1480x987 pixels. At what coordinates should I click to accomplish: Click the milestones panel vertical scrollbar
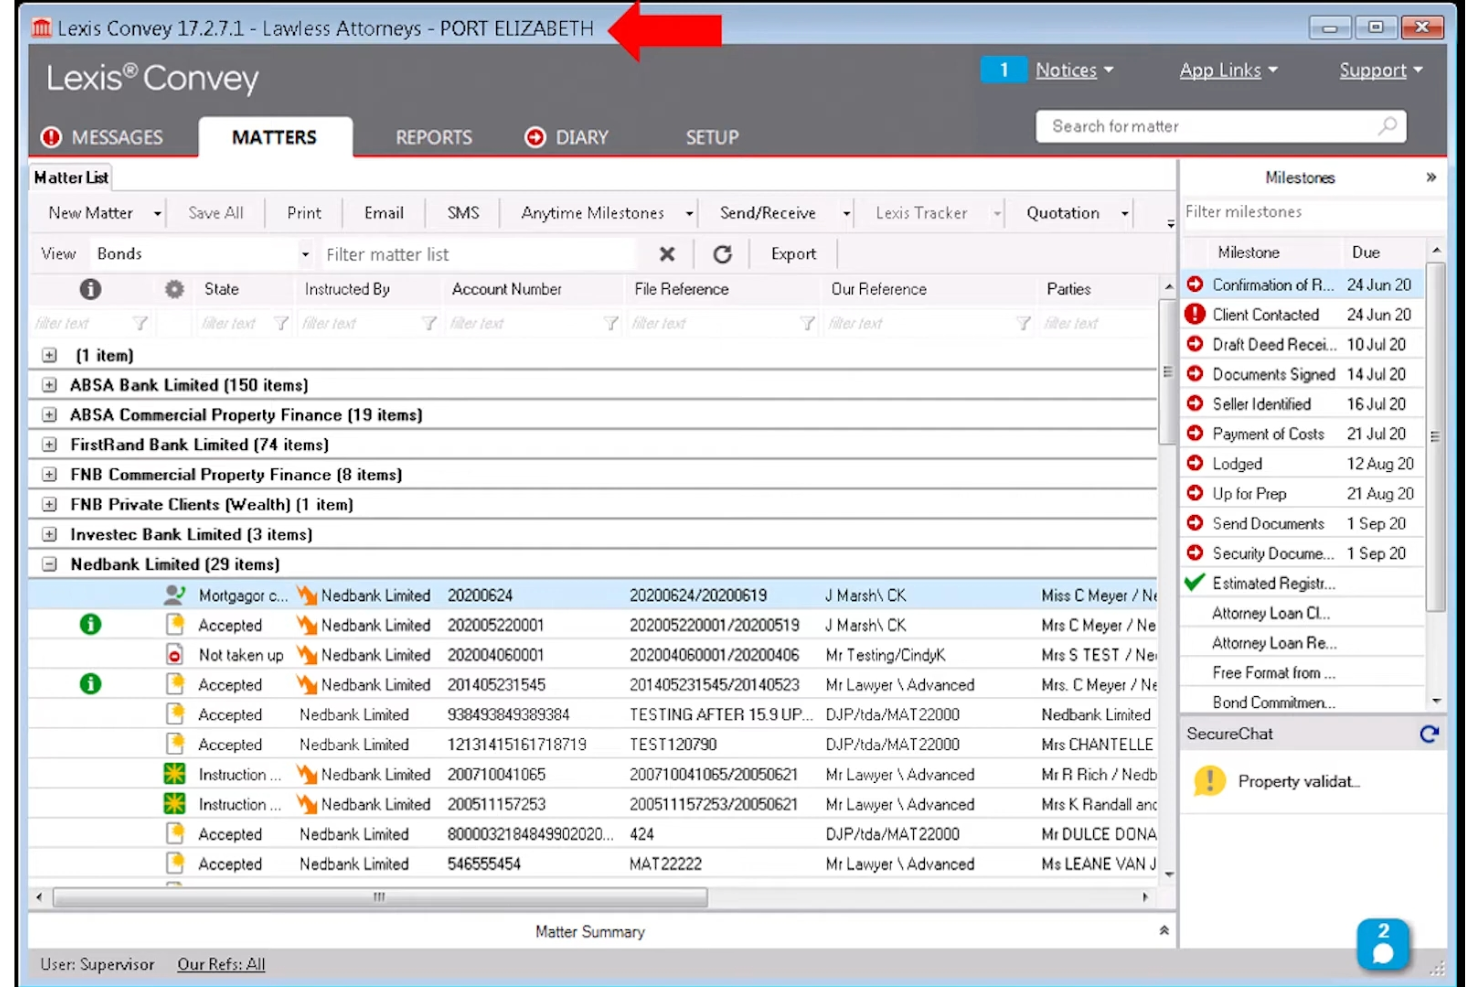[1435, 436]
